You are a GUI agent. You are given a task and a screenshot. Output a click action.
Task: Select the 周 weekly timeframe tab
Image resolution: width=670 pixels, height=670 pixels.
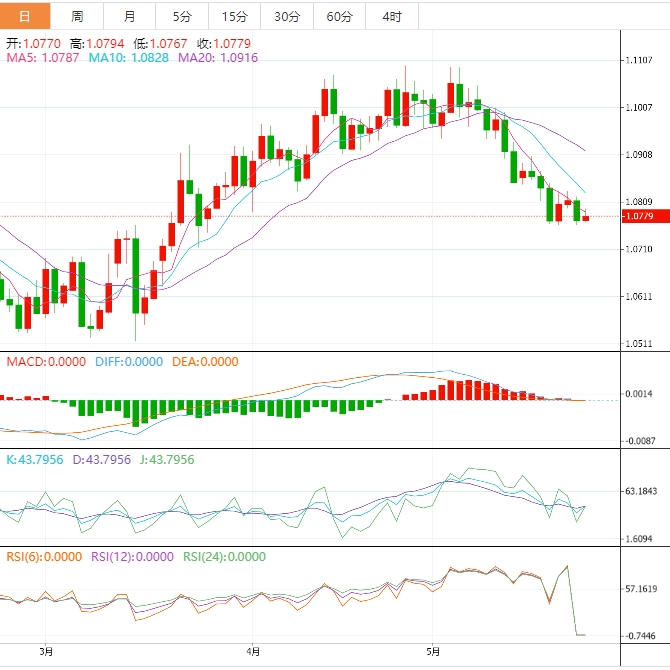click(78, 16)
